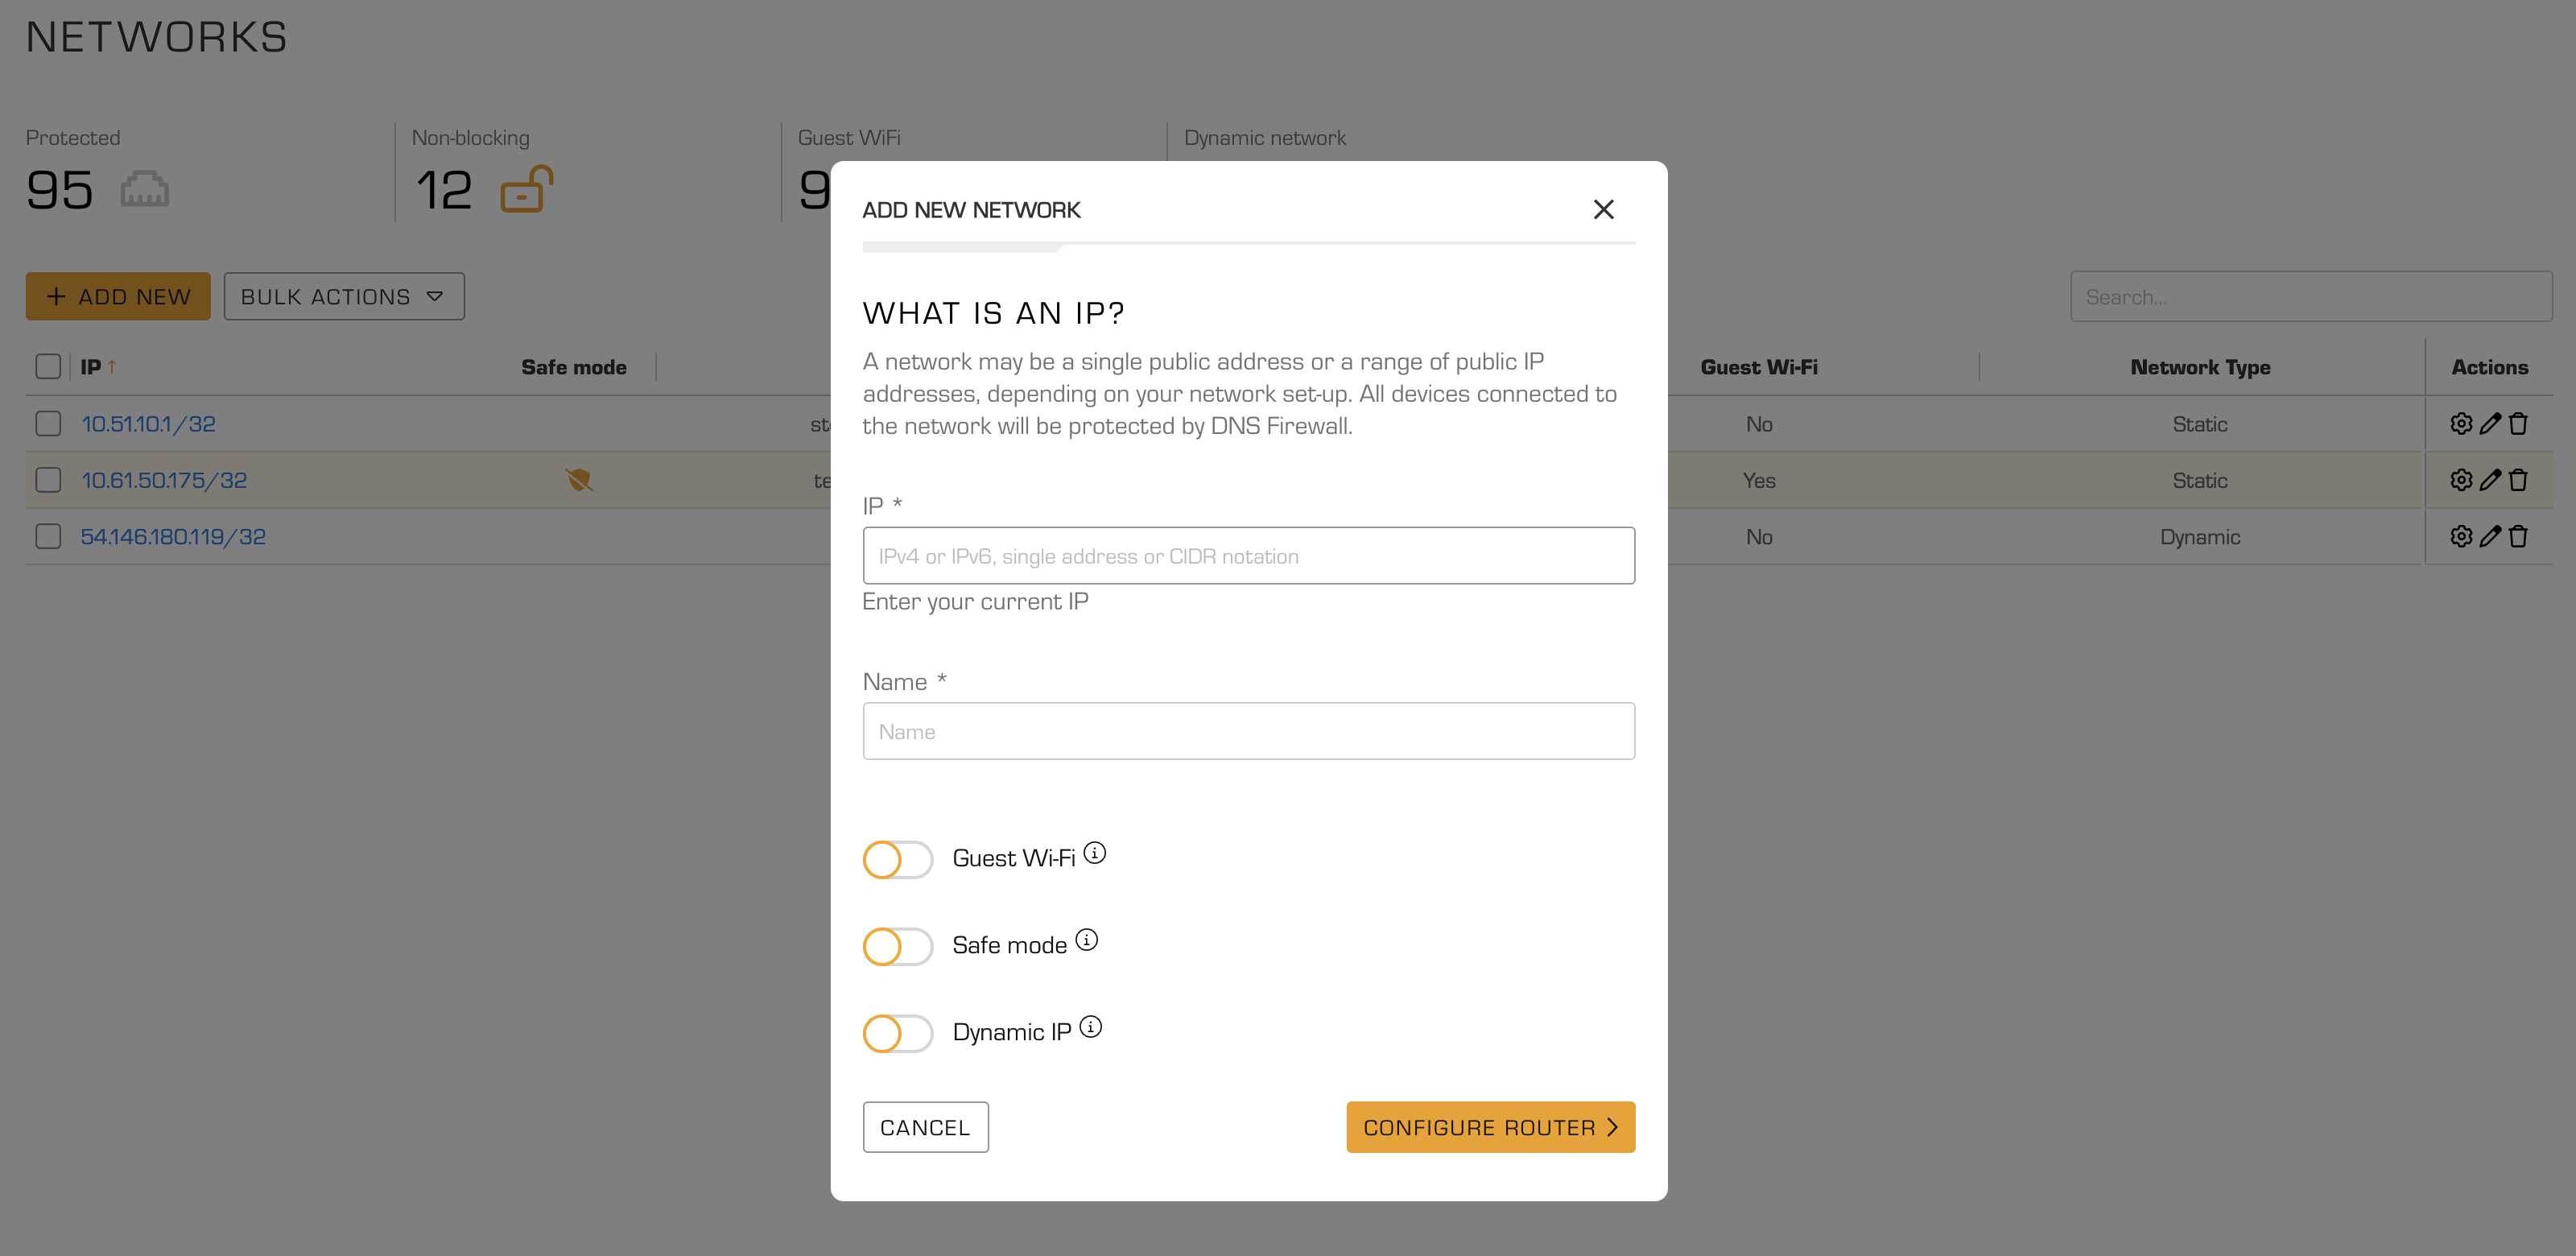Viewport: 2576px width, 1256px height.
Task: Close the Add New Network dialog
Action: [x=1603, y=209]
